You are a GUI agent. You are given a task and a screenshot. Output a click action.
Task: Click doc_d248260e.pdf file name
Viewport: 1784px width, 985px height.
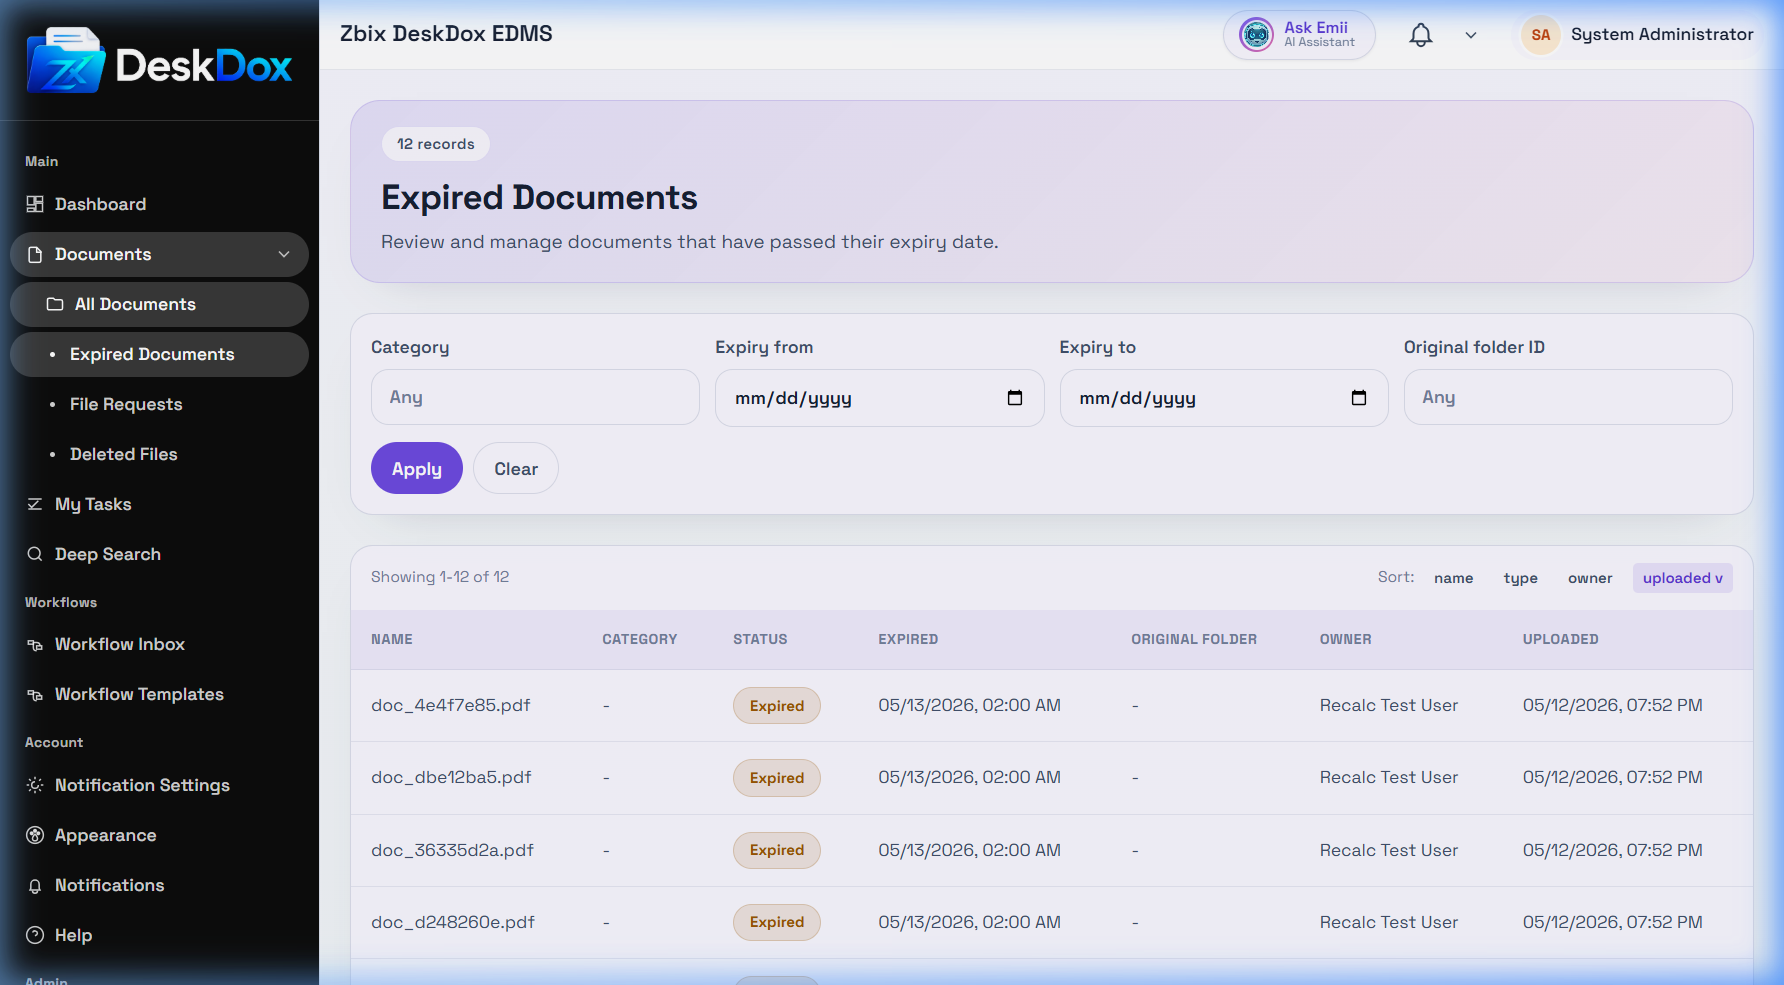pyautogui.click(x=453, y=922)
